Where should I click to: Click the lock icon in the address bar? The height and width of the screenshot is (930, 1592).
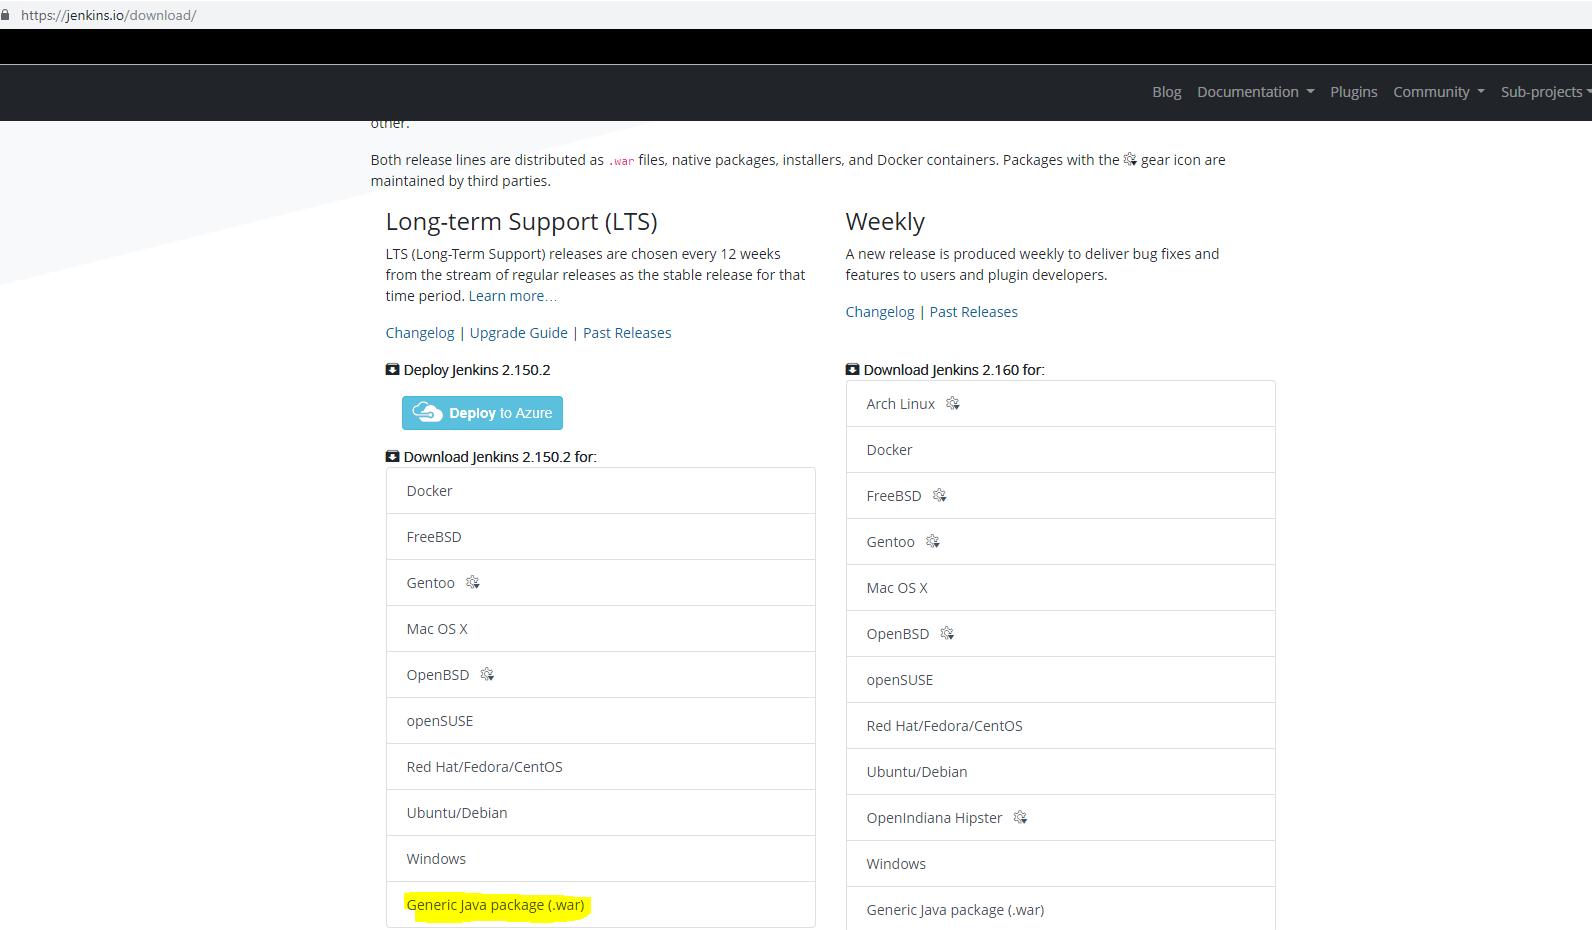click(x=6, y=15)
